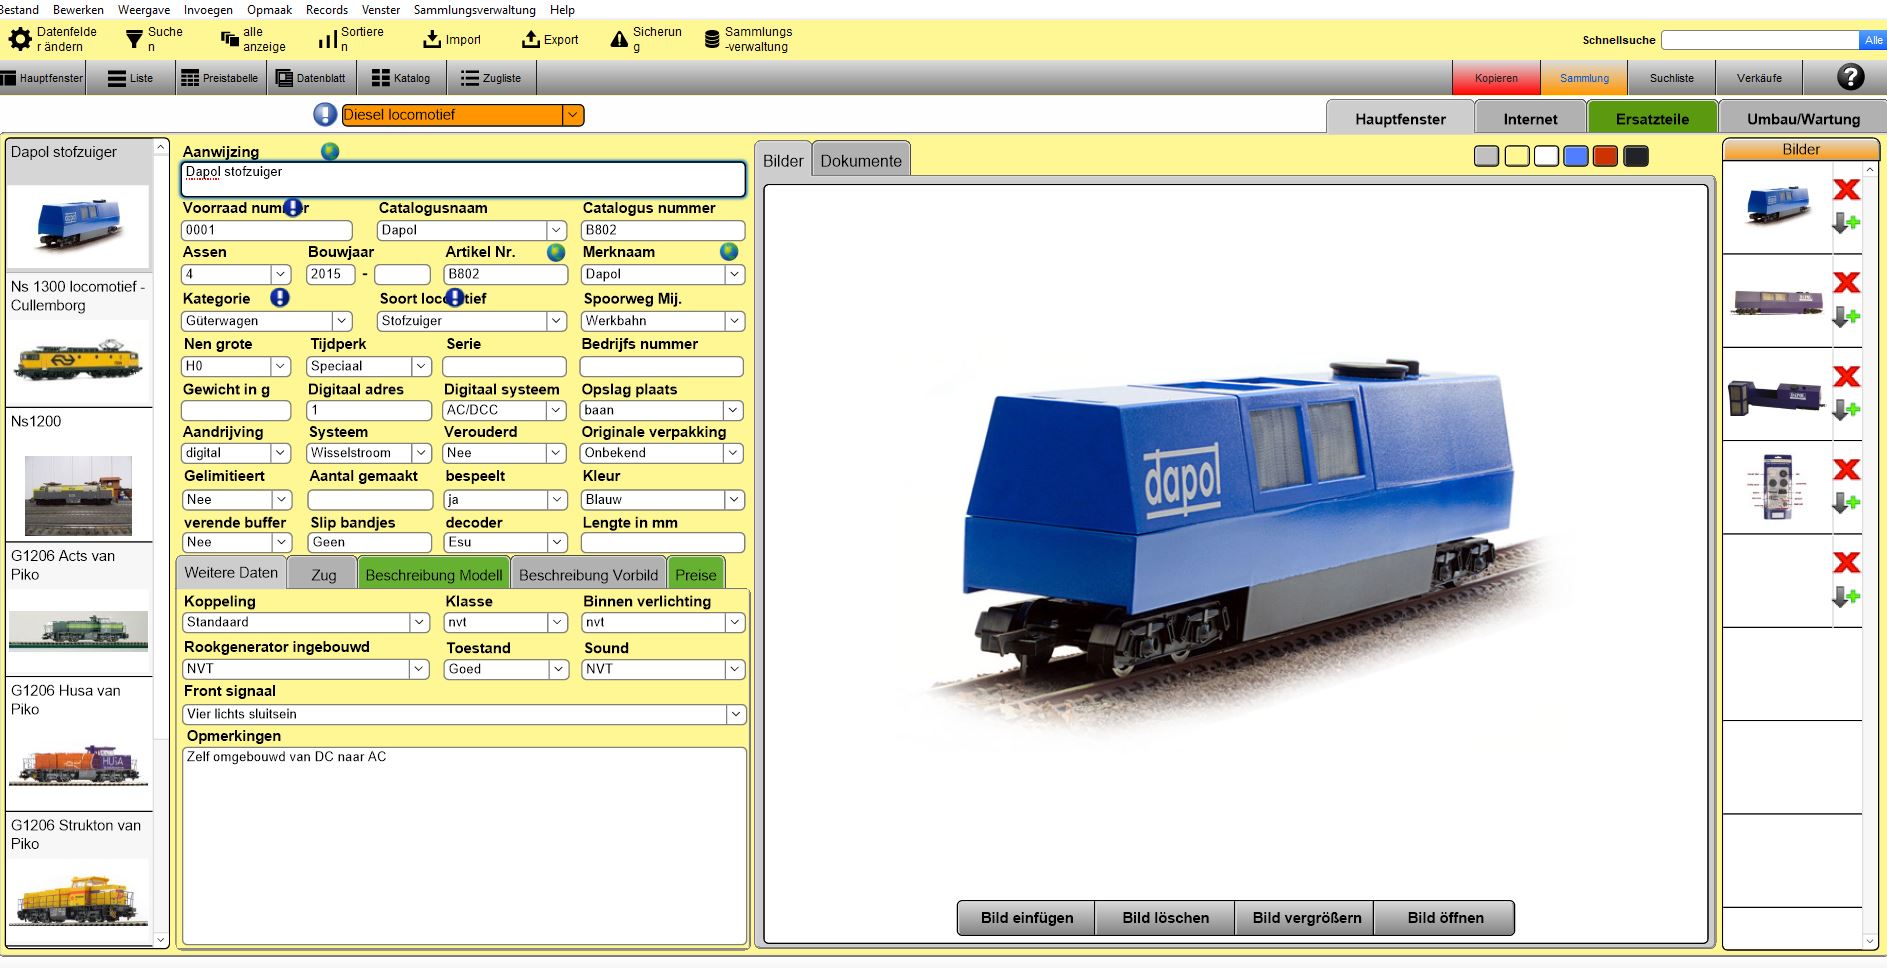Click globe icon next to Artikel Nr.

click(x=556, y=252)
